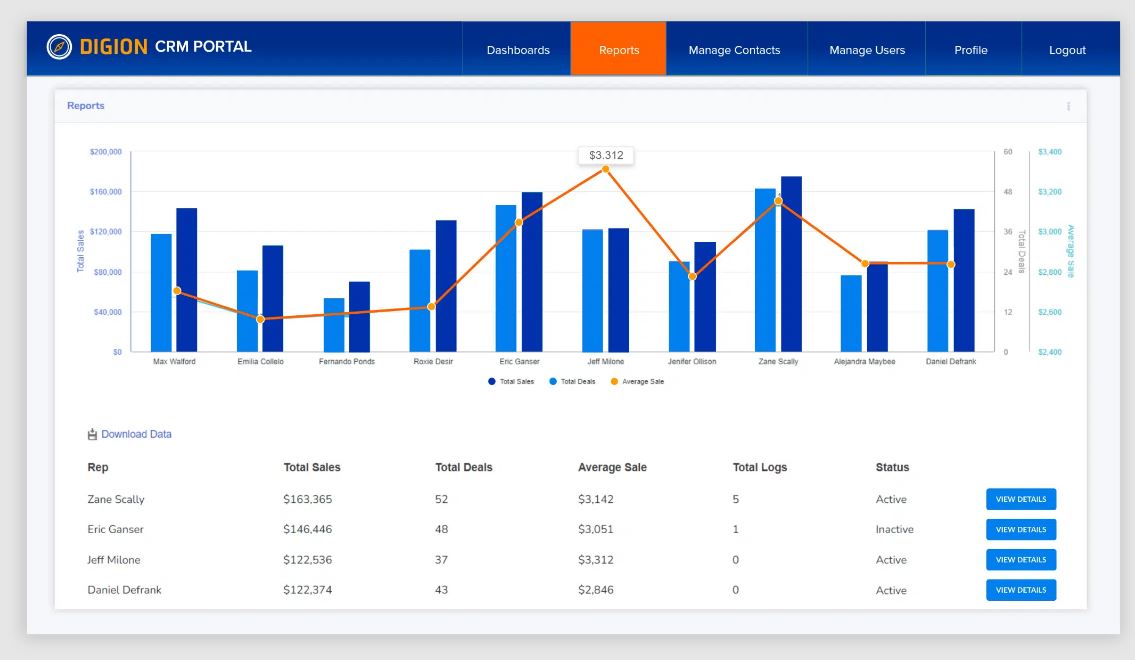Screen dimensions: 1135x660
Task: Click the DIGION CRM PORTAL title text
Action: 166,47
